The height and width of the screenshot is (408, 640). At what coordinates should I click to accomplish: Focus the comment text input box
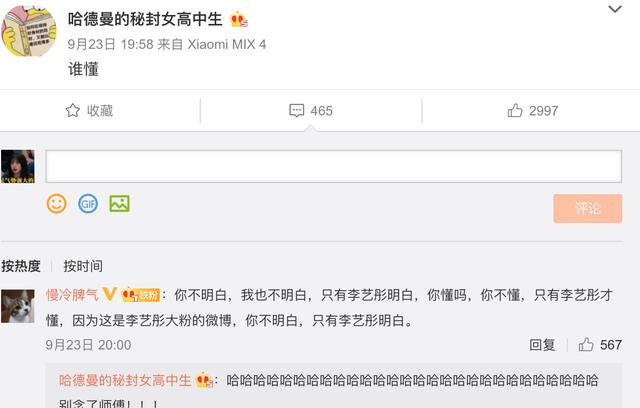pos(334,166)
